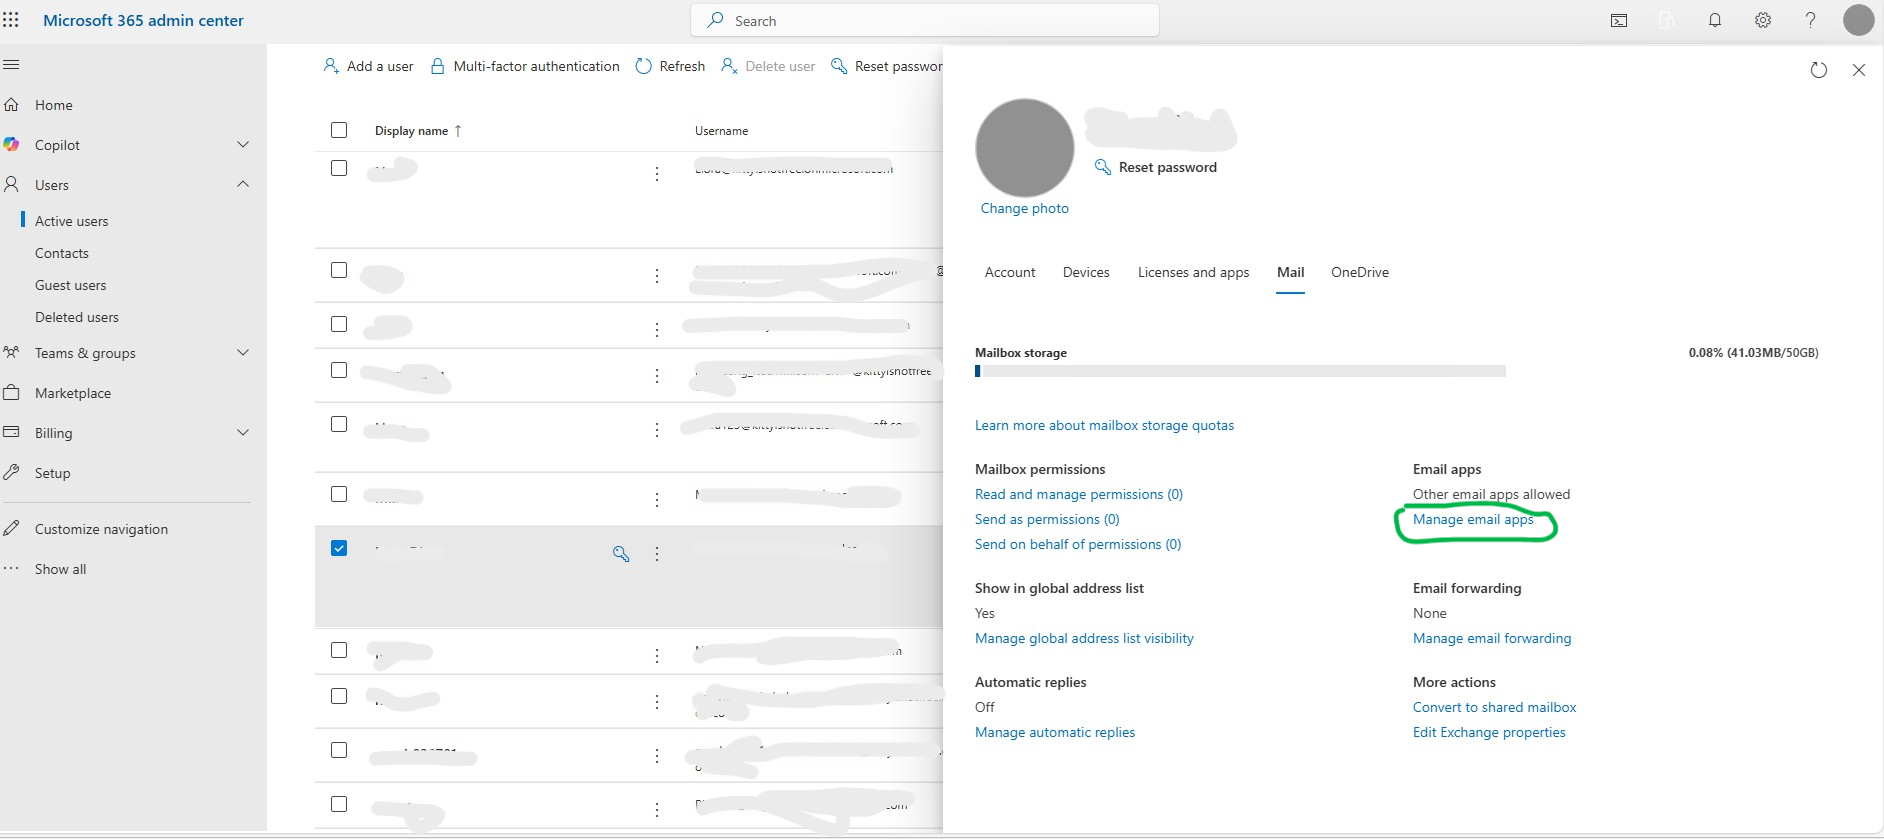Sort by Display name column header
1884x839 pixels.
pyautogui.click(x=418, y=130)
